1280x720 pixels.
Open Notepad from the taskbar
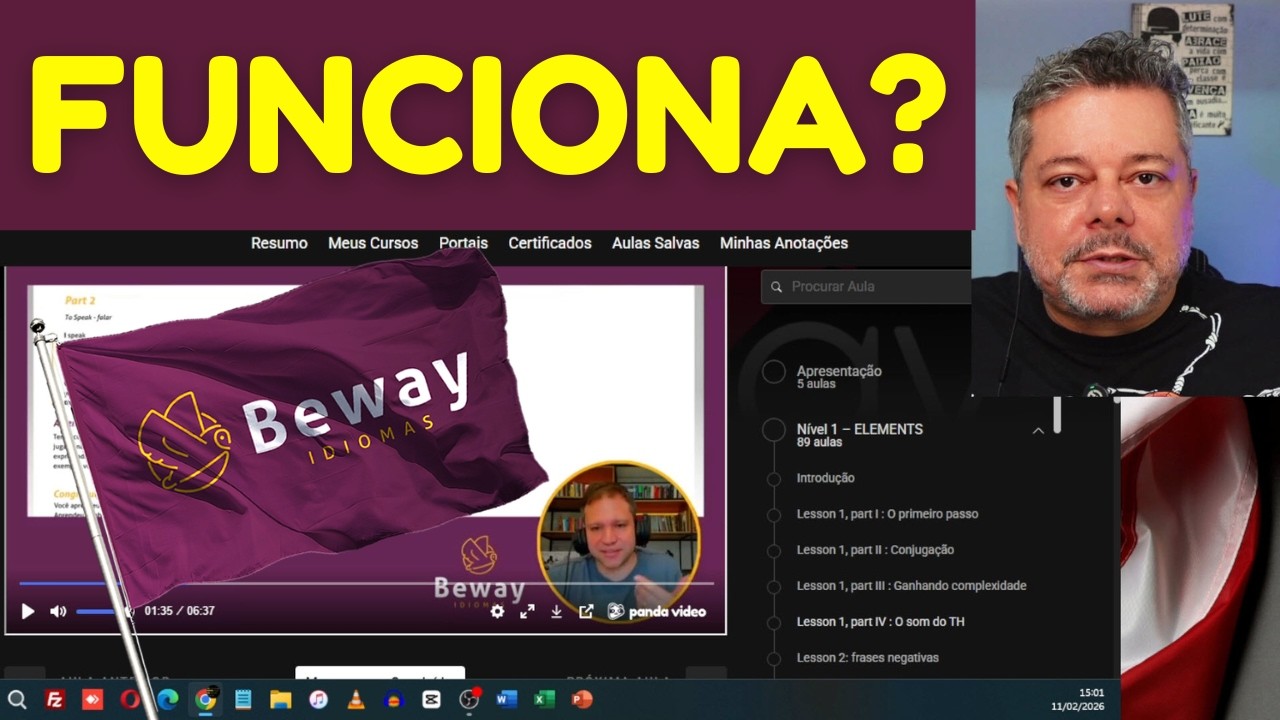[243, 699]
